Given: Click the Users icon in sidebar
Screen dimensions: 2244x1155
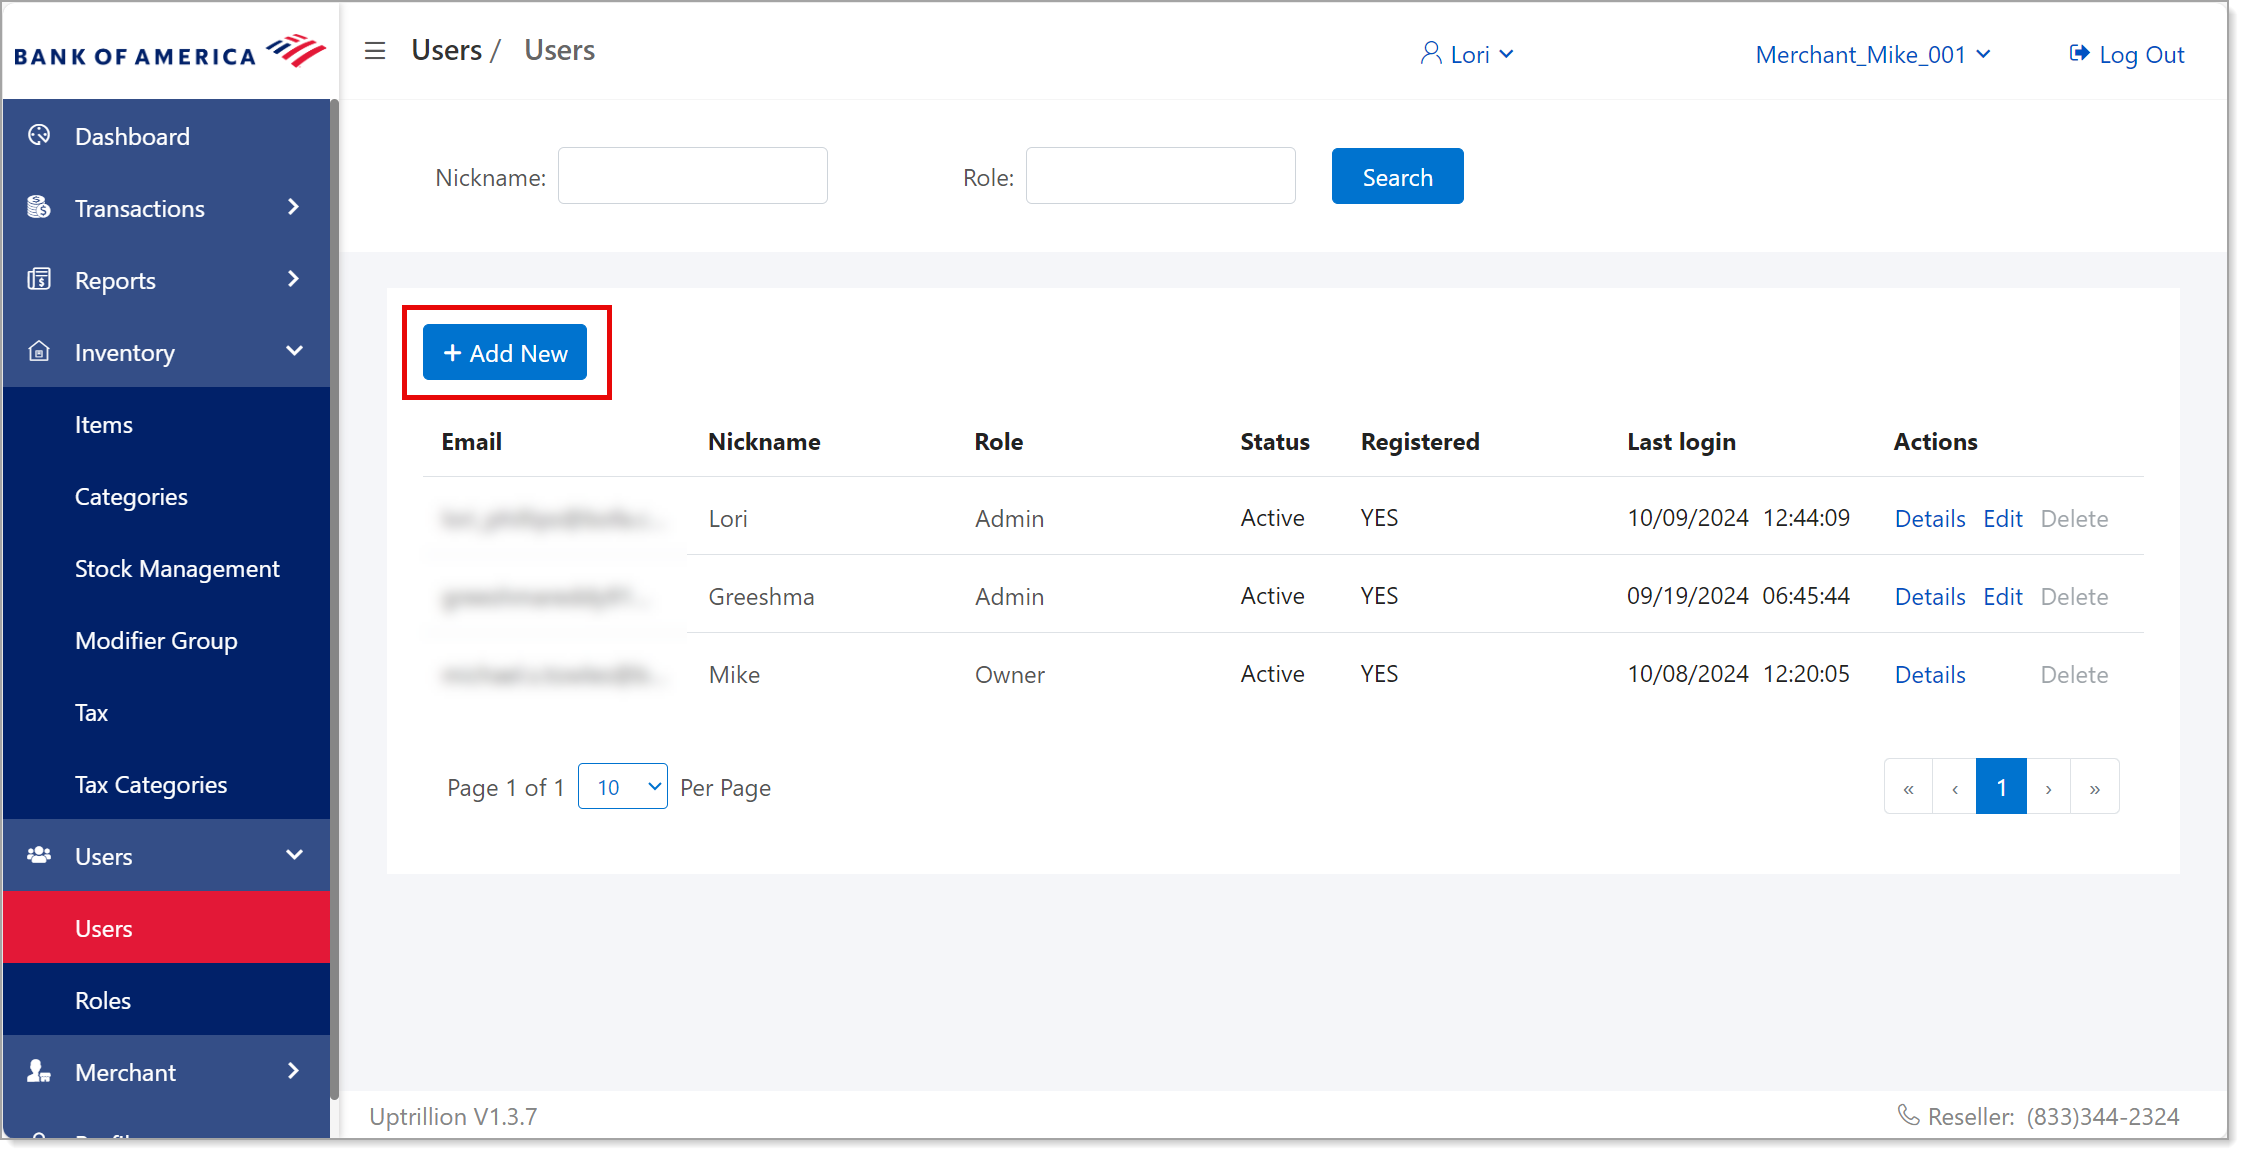Looking at the screenshot, I should pyautogui.click(x=41, y=856).
